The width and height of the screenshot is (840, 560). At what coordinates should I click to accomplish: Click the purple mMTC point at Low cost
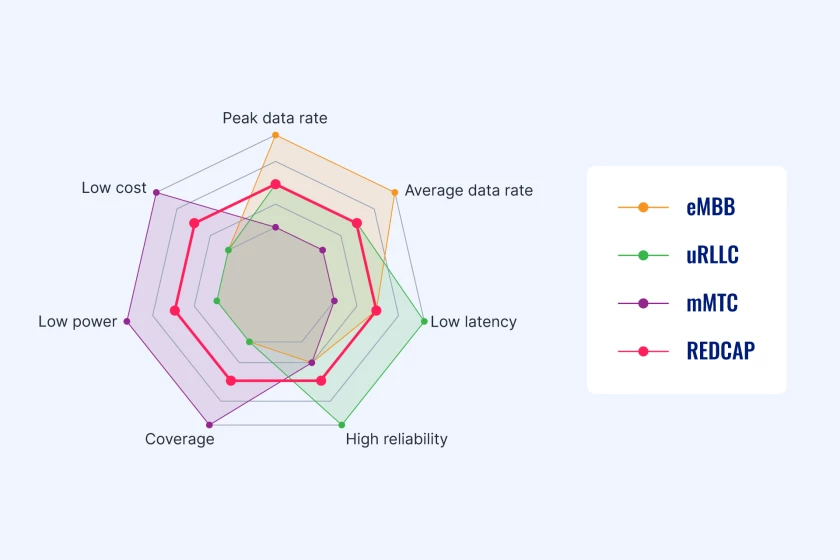point(156,192)
